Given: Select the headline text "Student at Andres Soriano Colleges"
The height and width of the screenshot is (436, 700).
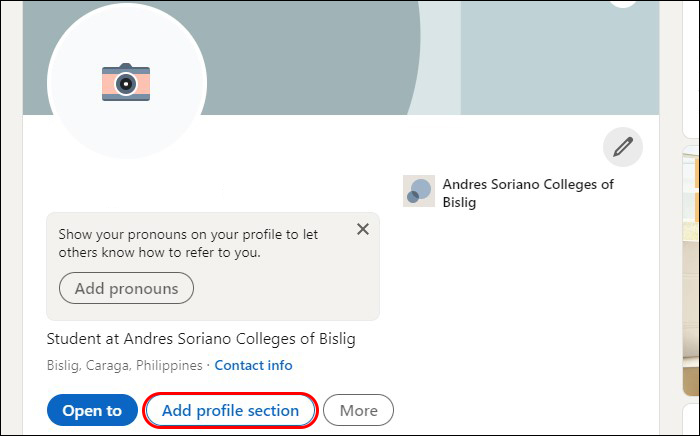Looking at the screenshot, I should click(x=201, y=338).
